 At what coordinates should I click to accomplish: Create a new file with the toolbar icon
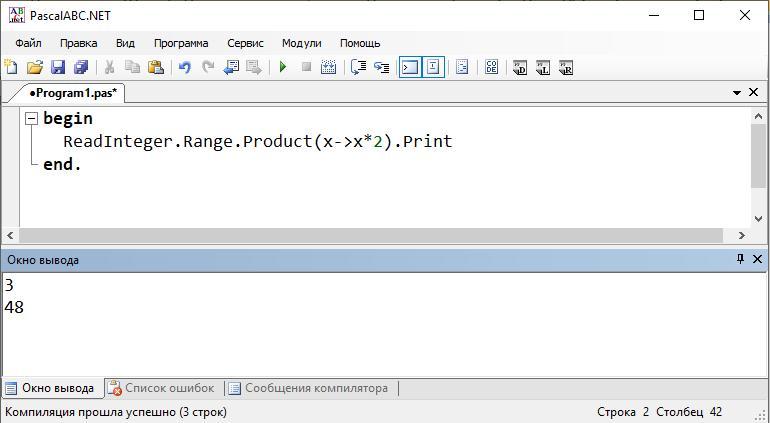11,67
